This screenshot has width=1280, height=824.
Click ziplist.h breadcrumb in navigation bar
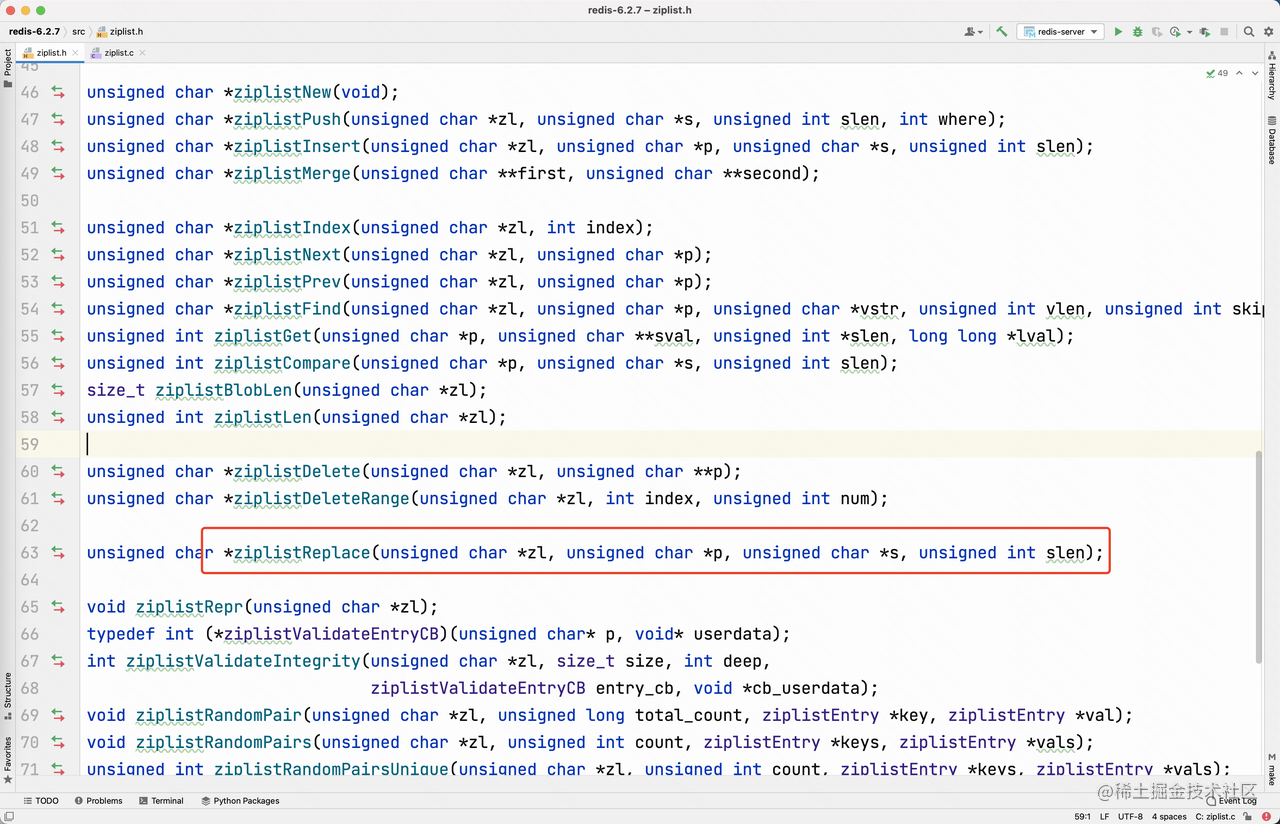click(x=120, y=32)
